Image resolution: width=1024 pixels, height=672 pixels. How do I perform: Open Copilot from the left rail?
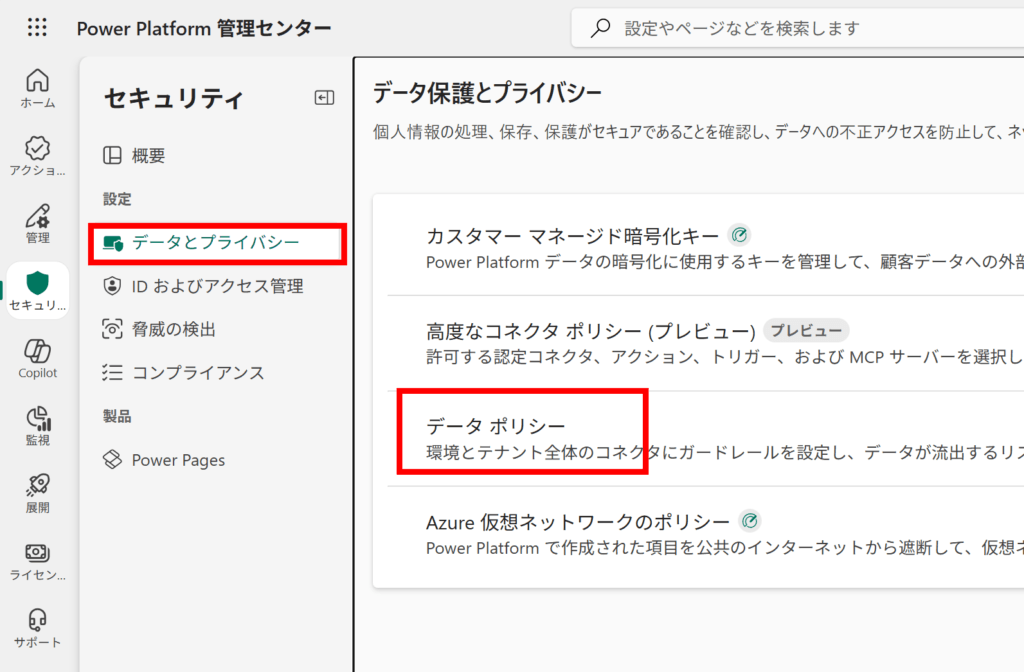point(37,358)
